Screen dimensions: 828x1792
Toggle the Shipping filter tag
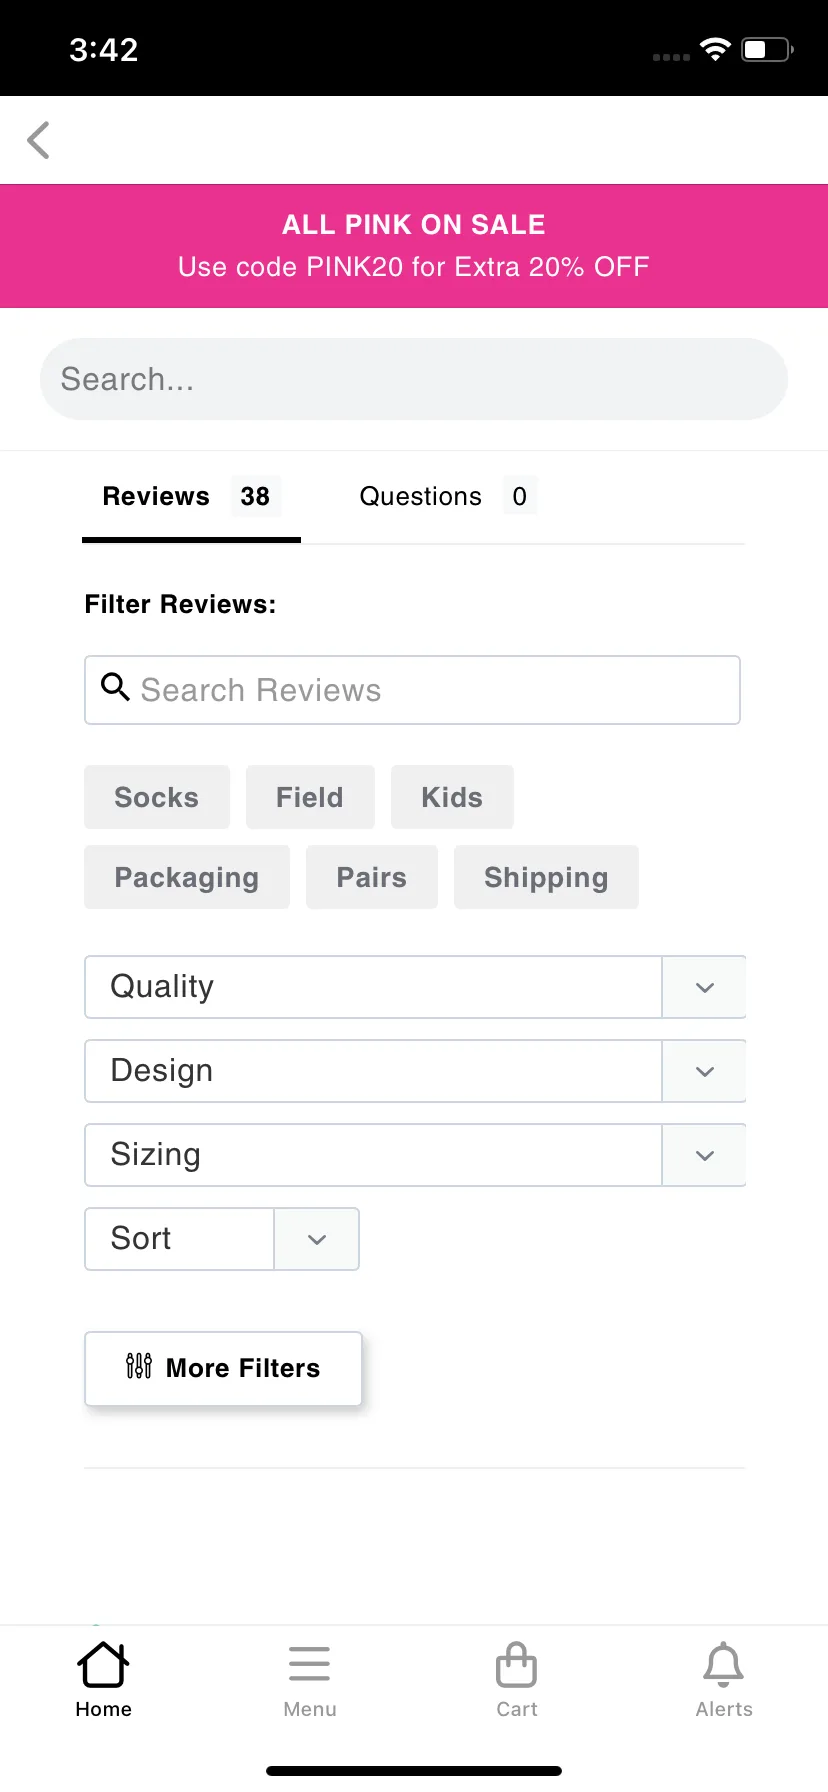pyautogui.click(x=546, y=877)
